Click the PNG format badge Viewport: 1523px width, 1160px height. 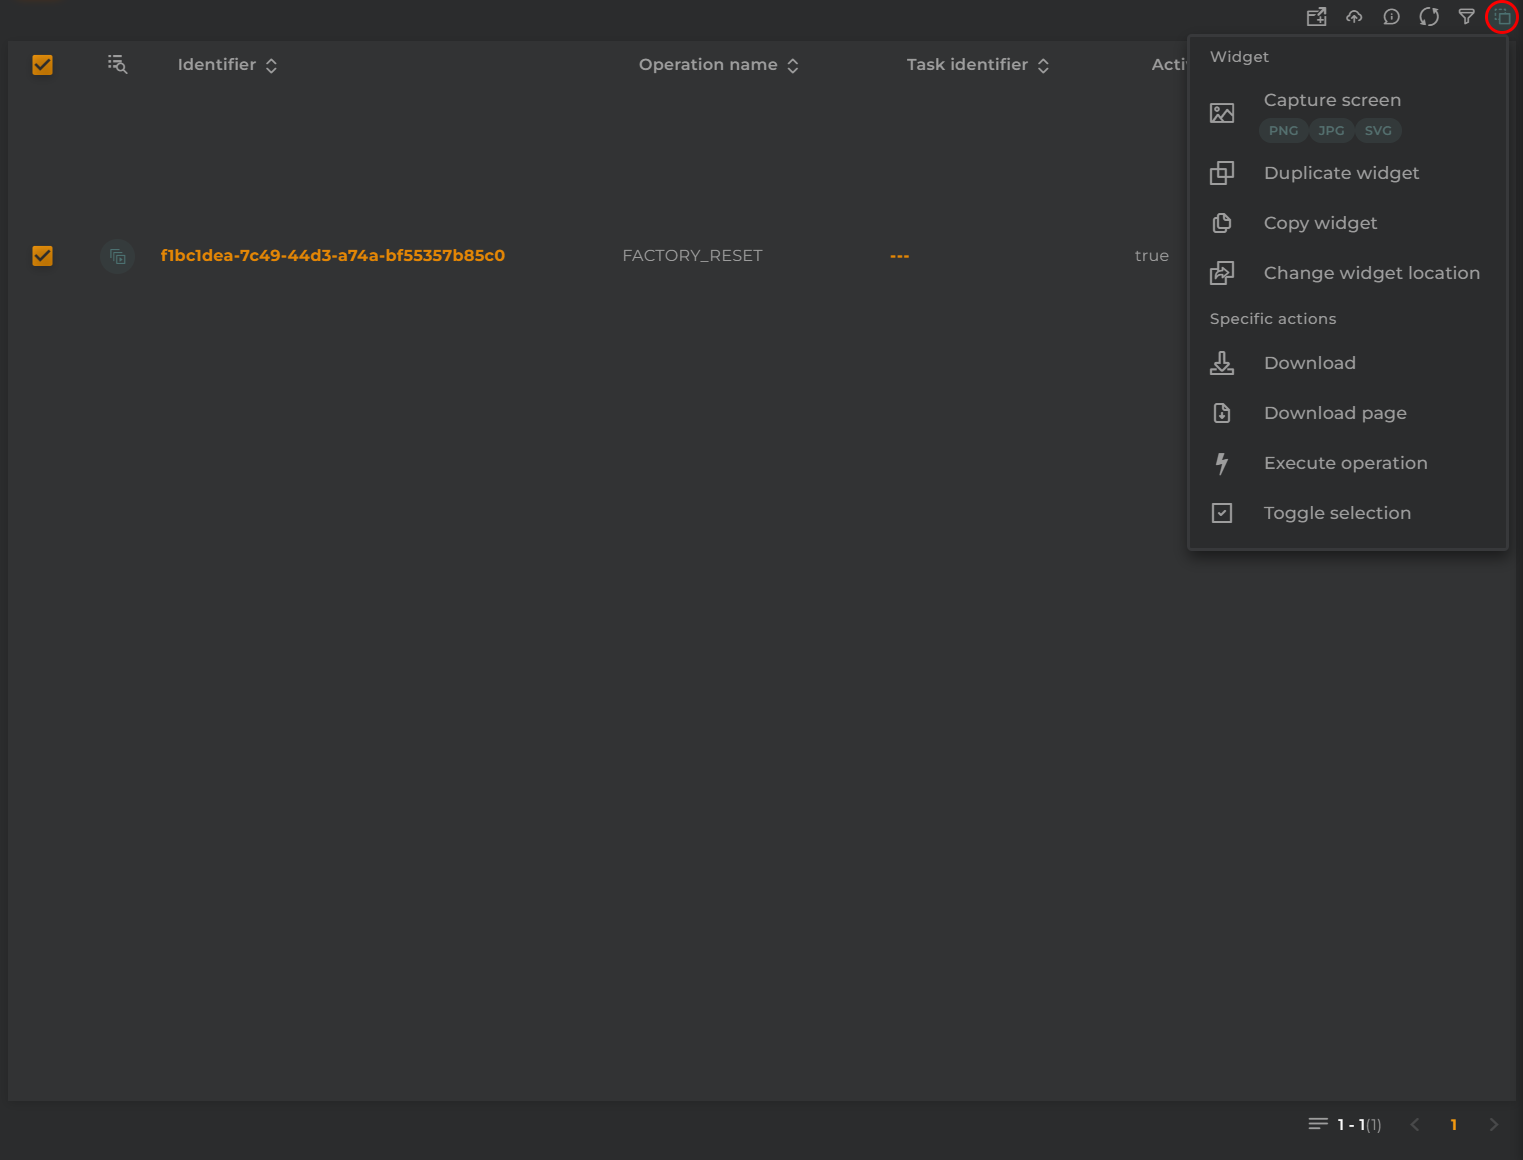click(x=1283, y=131)
